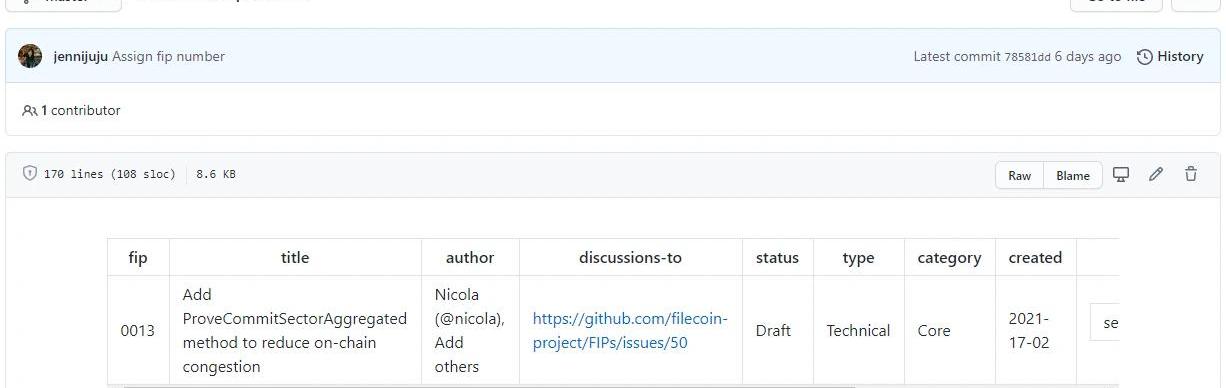
Task: Click the contributors people icon
Action: pyautogui.click(x=30, y=111)
